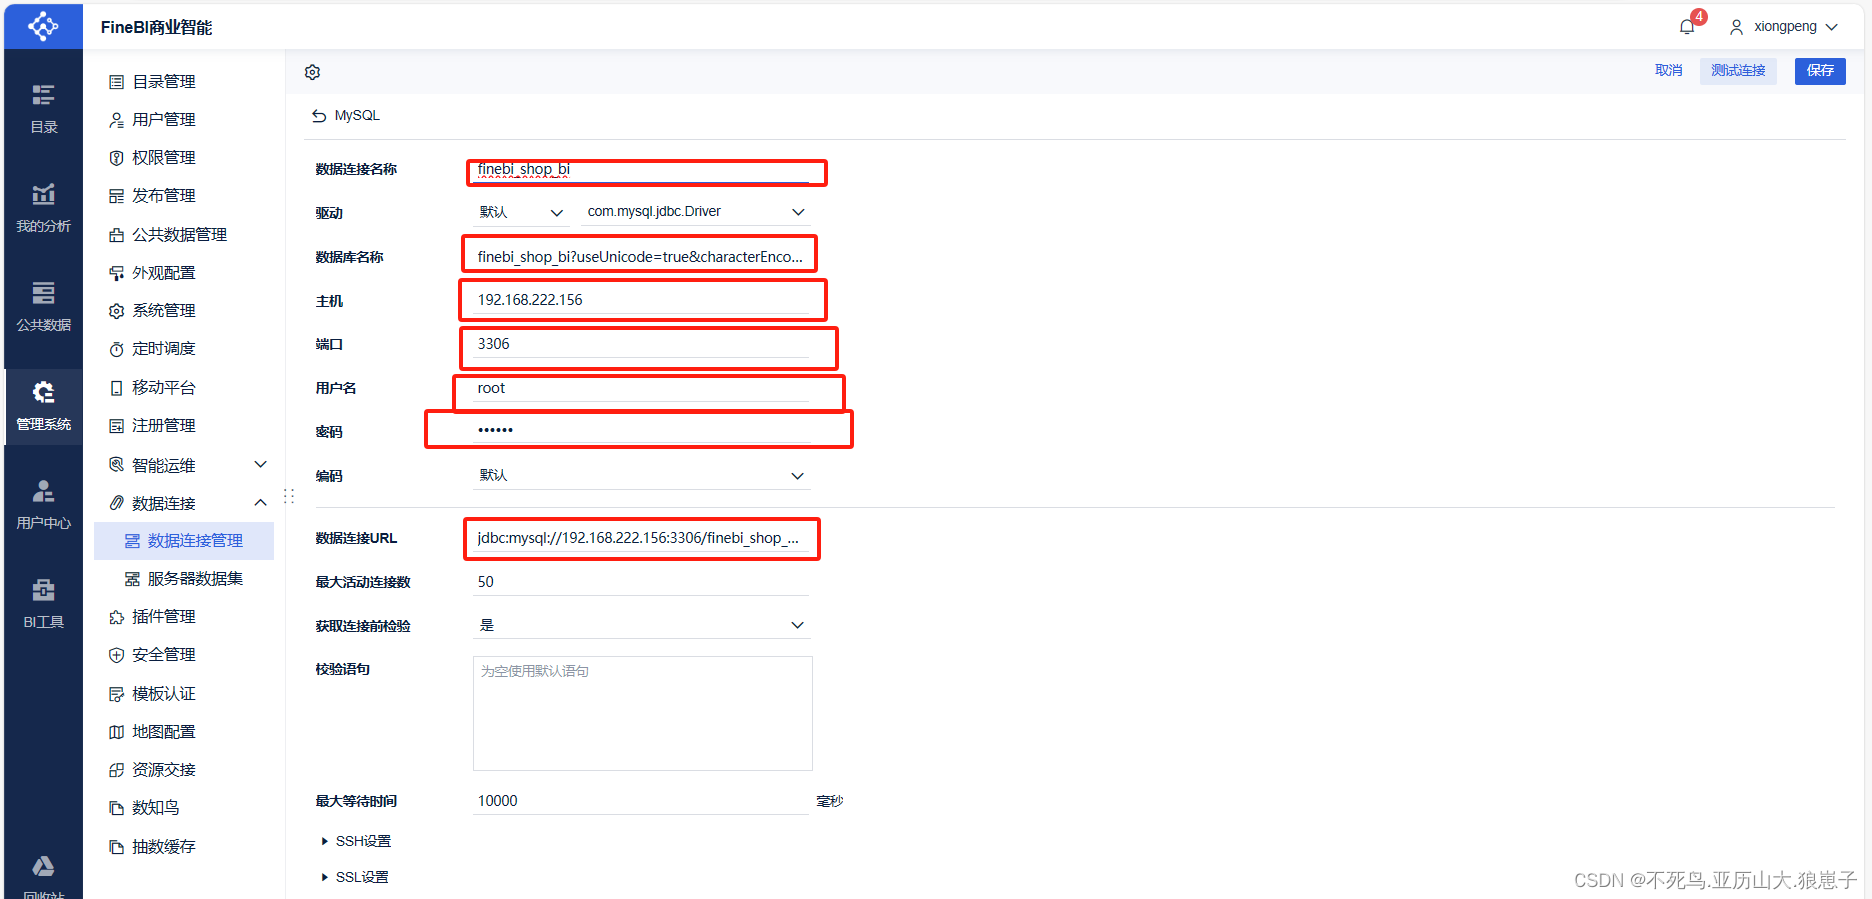Click the 系统管理 gear icon
The width and height of the screenshot is (1872, 899).
click(x=116, y=311)
